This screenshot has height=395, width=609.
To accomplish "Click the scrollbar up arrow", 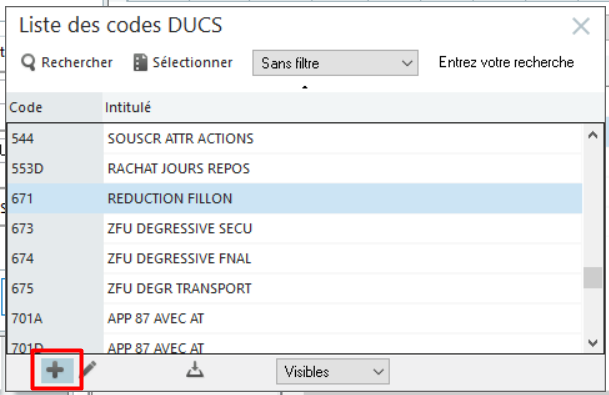I will 593,135.
